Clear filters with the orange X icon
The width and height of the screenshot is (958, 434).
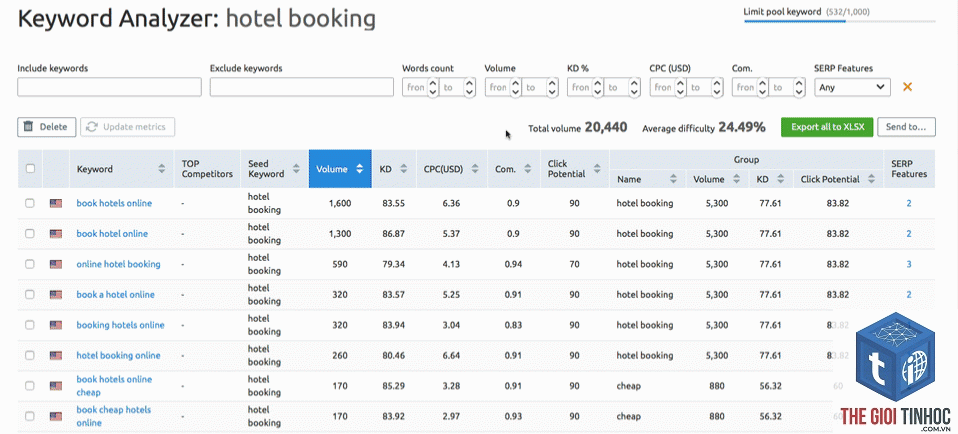tap(907, 87)
